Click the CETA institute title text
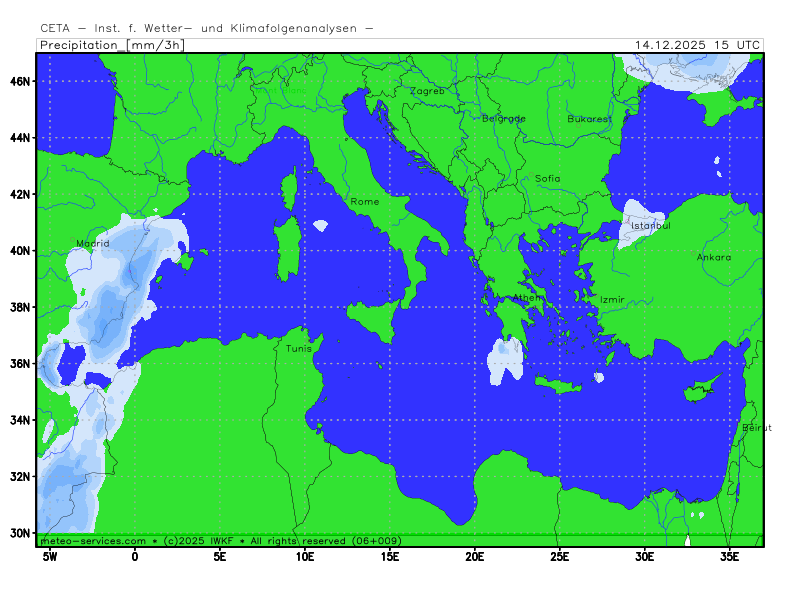The height and width of the screenshot is (600, 800). tap(207, 29)
